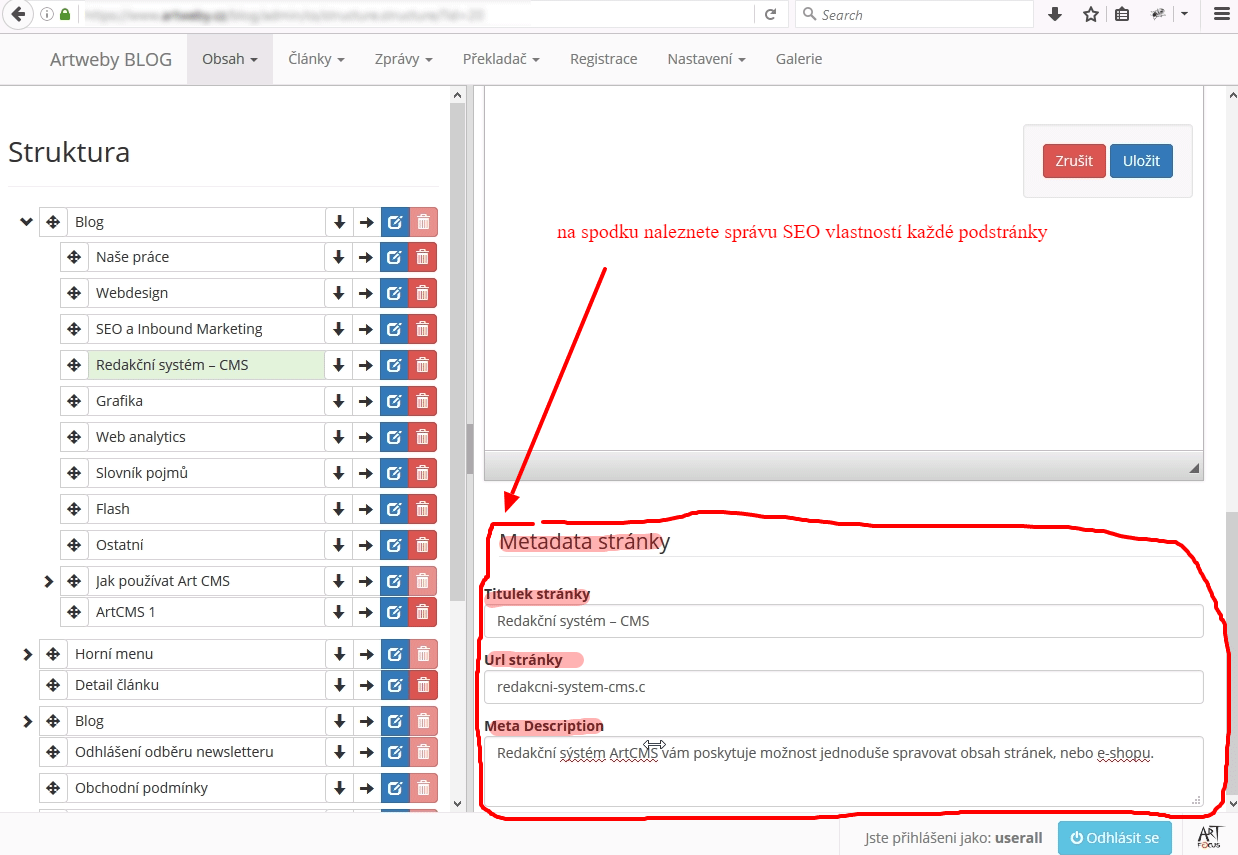Open the Překladač dropdown menu
The image size is (1238, 855).
501,59
